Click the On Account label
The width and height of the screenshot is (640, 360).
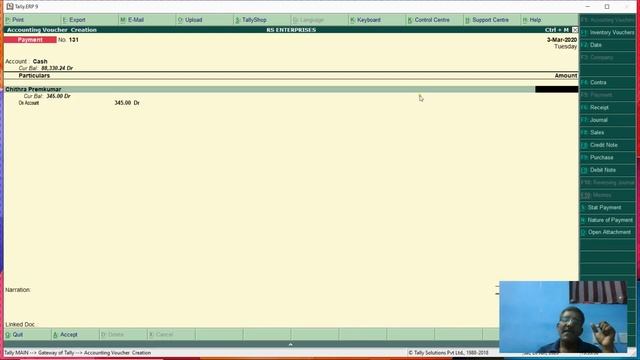[29, 103]
